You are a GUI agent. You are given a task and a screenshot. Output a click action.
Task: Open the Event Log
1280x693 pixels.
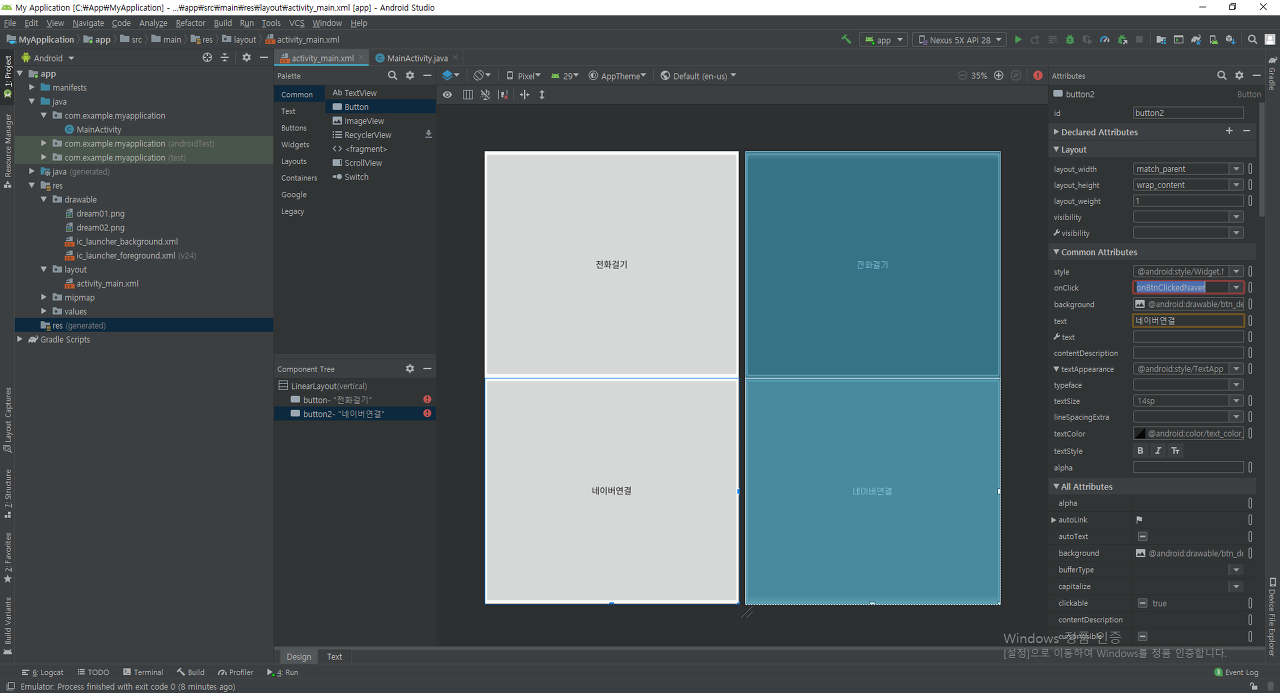tap(1236, 672)
